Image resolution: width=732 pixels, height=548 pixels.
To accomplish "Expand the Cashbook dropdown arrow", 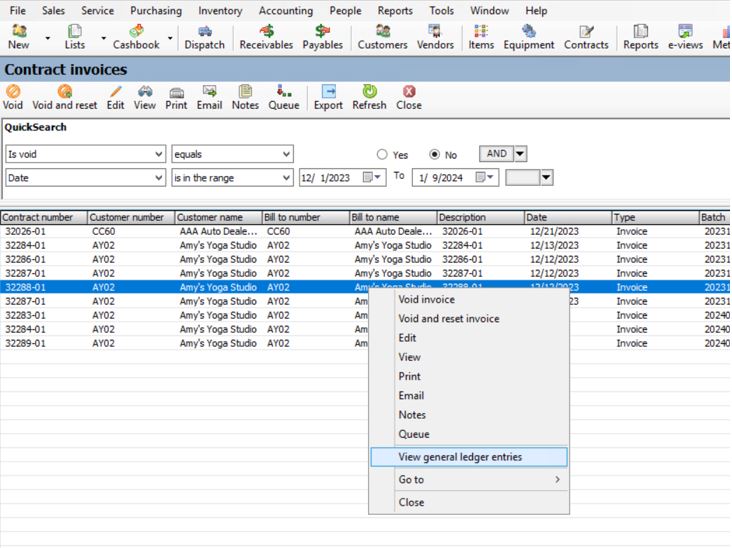I will point(170,38).
